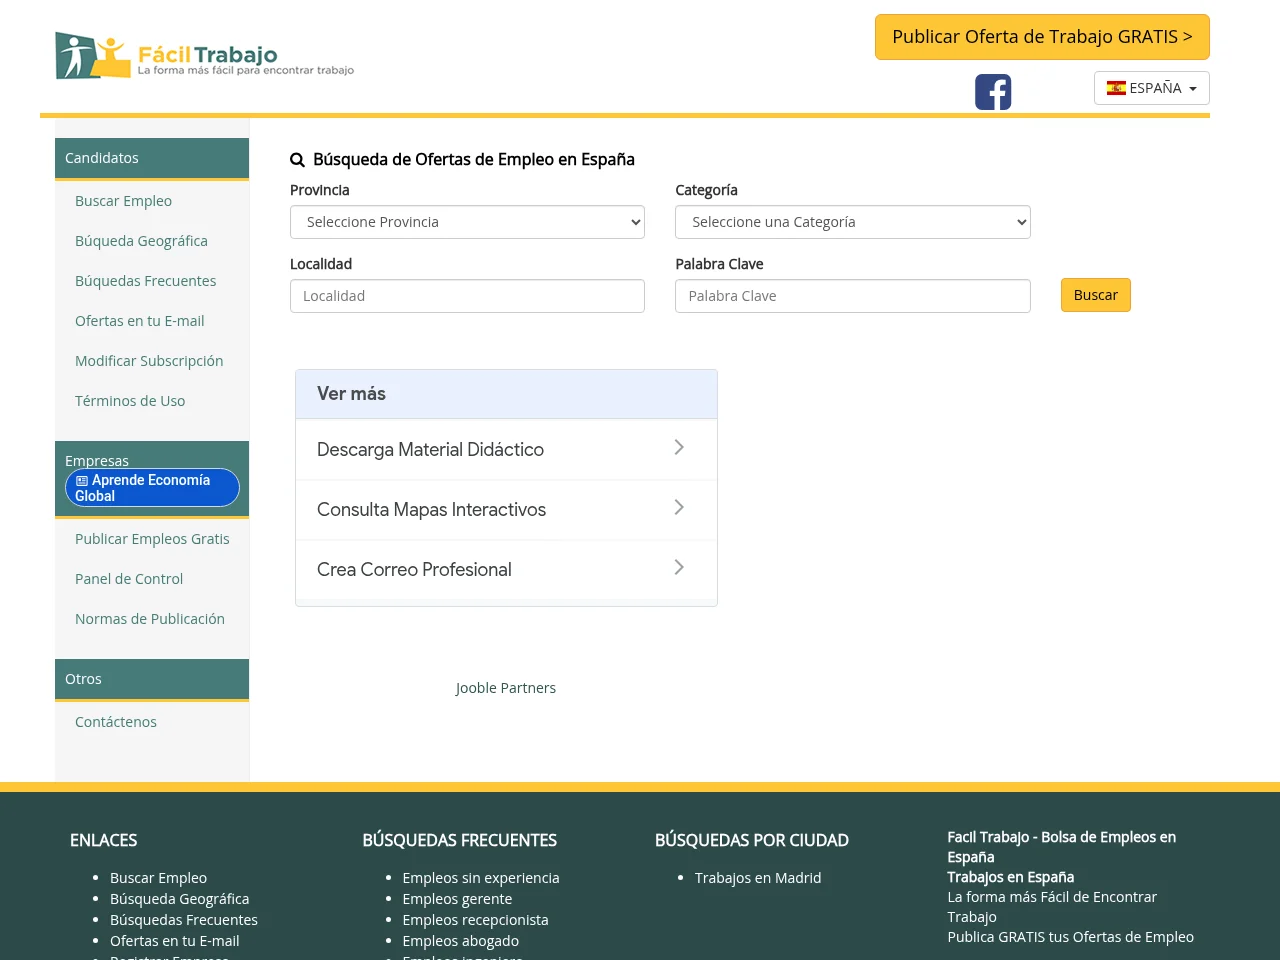Select Candidatos sidebar header
Screen dimensions: 1280x960
pyautogui.click(x=152, y=158)
